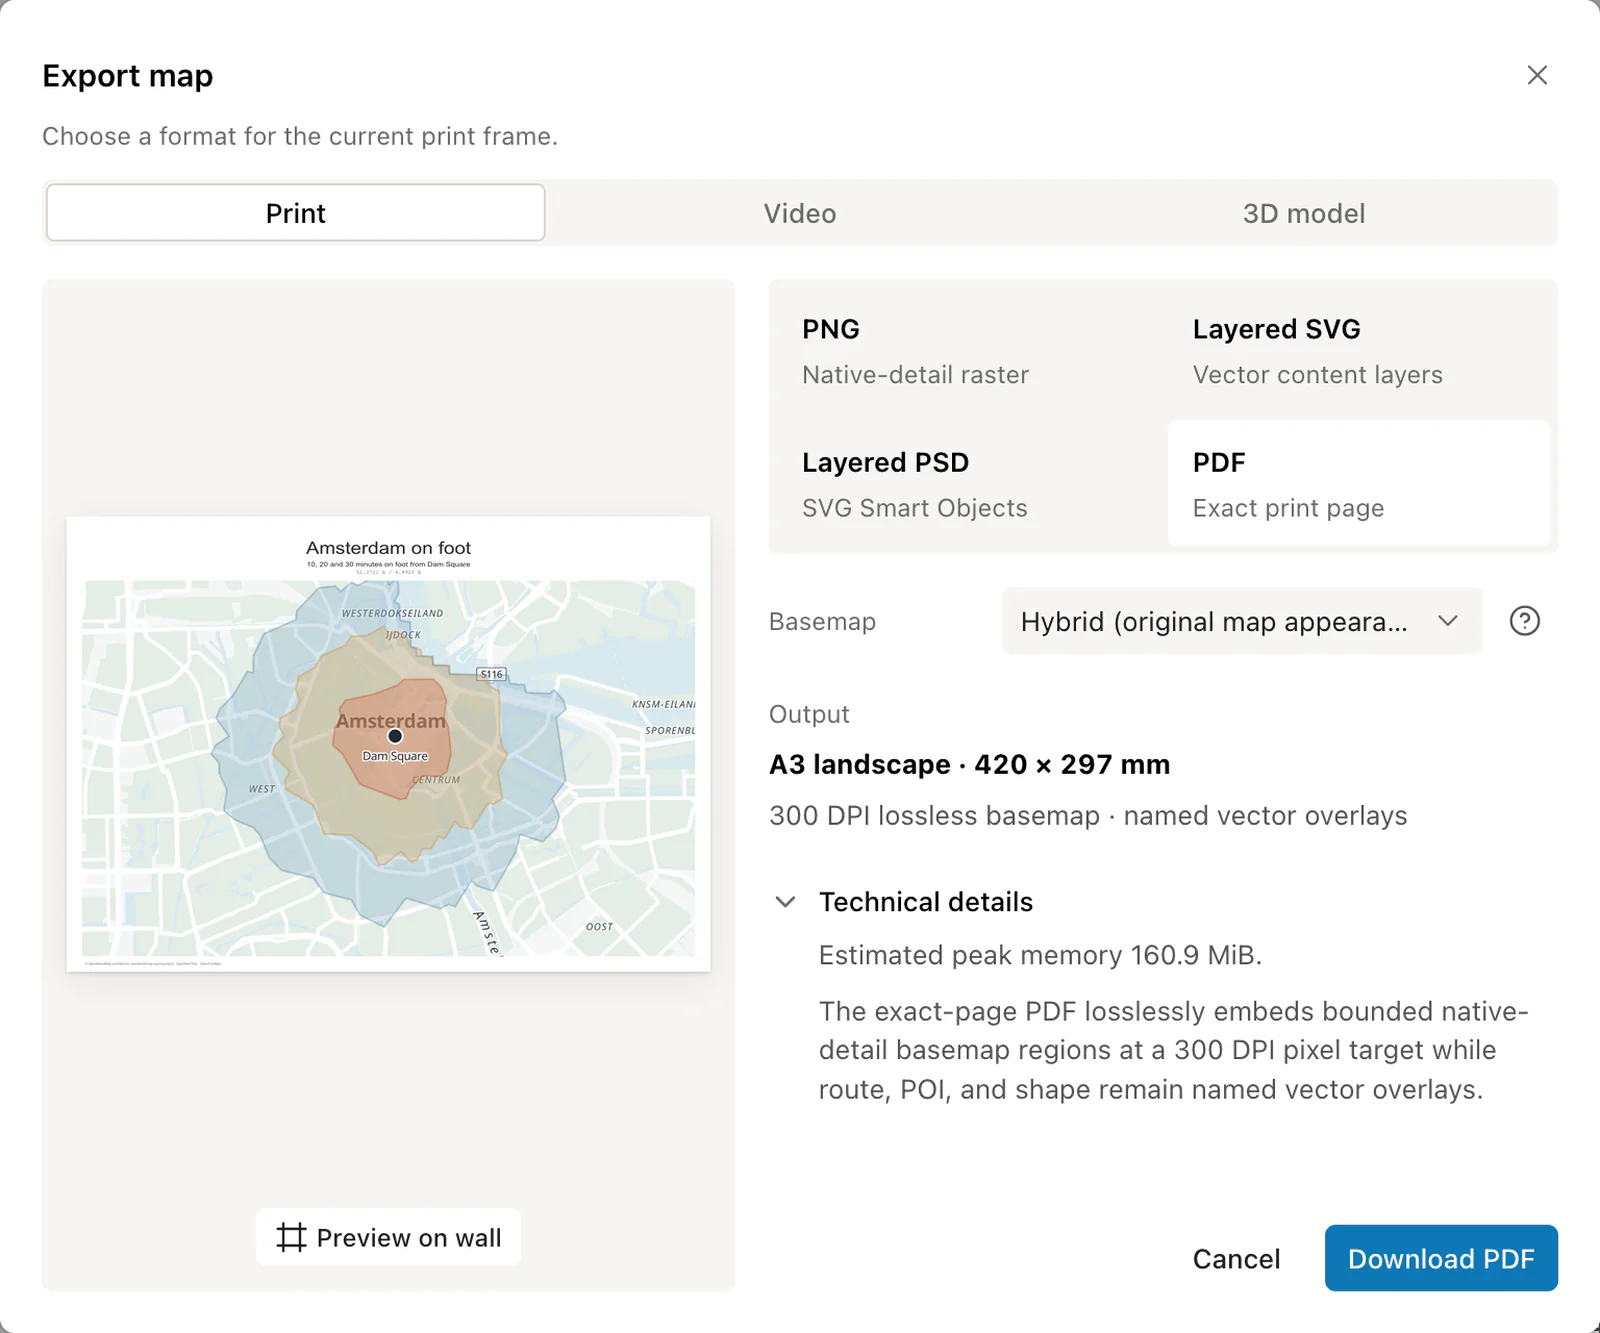Click the Output label
This screenshot has width=1600, height=1333.
tap(809, 714)
